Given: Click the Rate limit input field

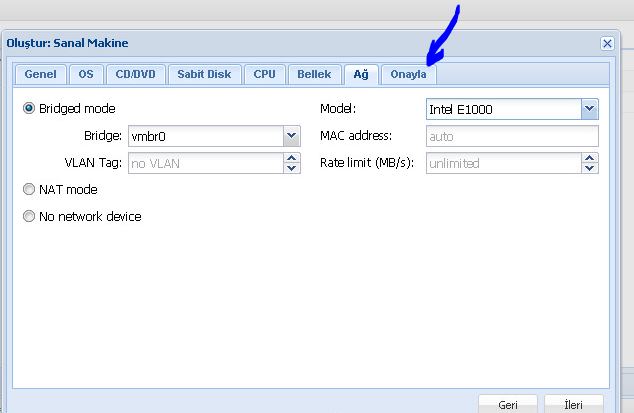Looking at the screenshot, I should coord(502,163).
